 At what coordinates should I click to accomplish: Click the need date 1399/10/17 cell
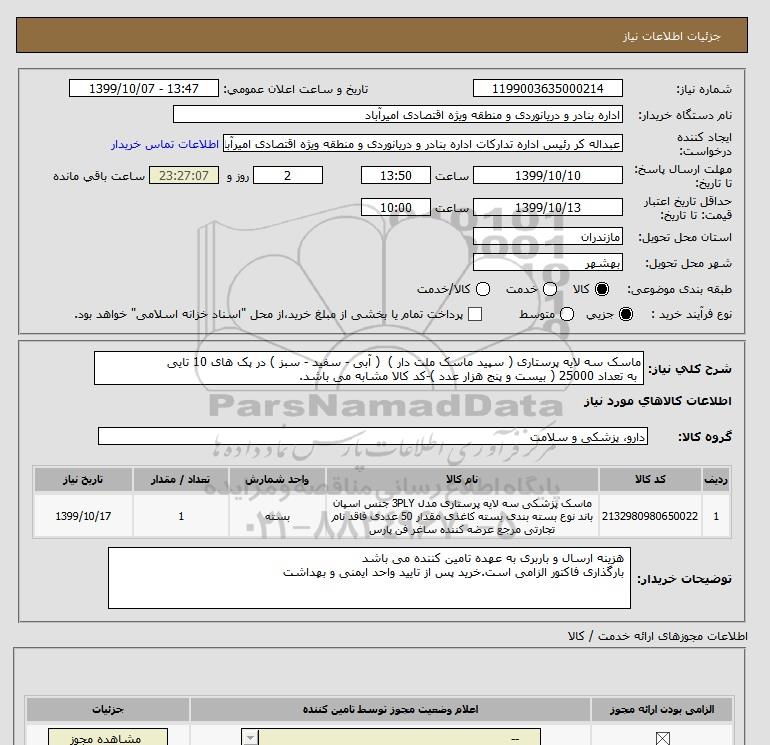click(83, 516)
